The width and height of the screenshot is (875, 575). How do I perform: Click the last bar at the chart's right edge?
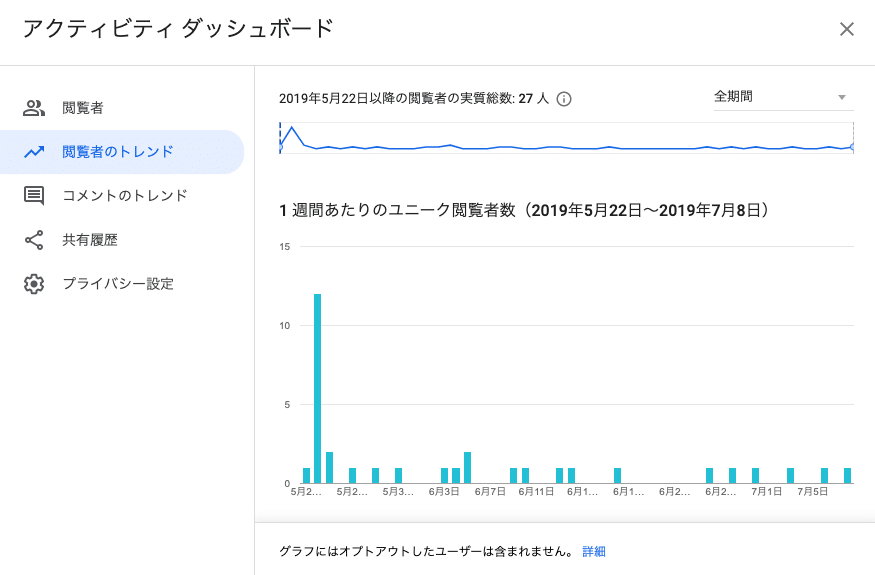pos(848,476)
